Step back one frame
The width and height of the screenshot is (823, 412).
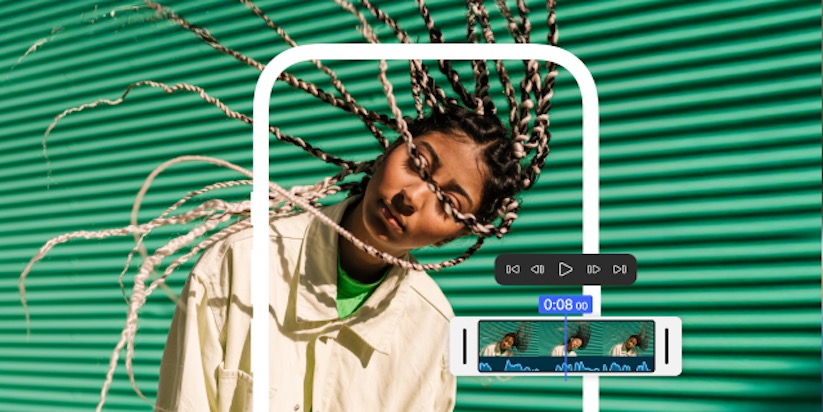pos(538,269)
